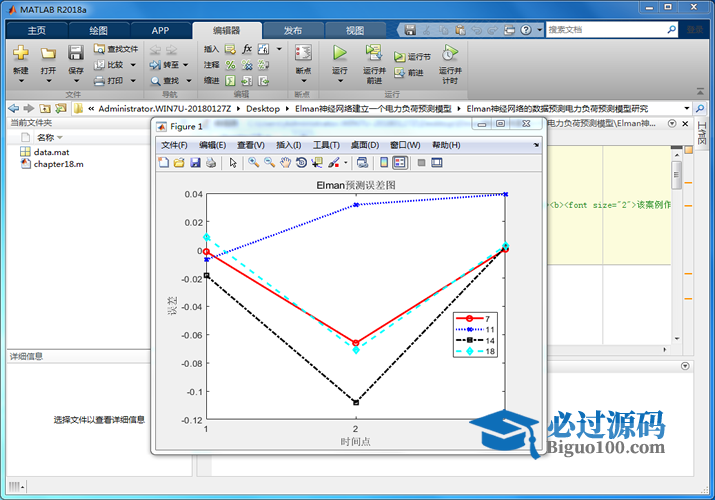Open the Print (打印) dropdown arrow
This screenshot has height=500, width=715.
click(x=133, y=81)
